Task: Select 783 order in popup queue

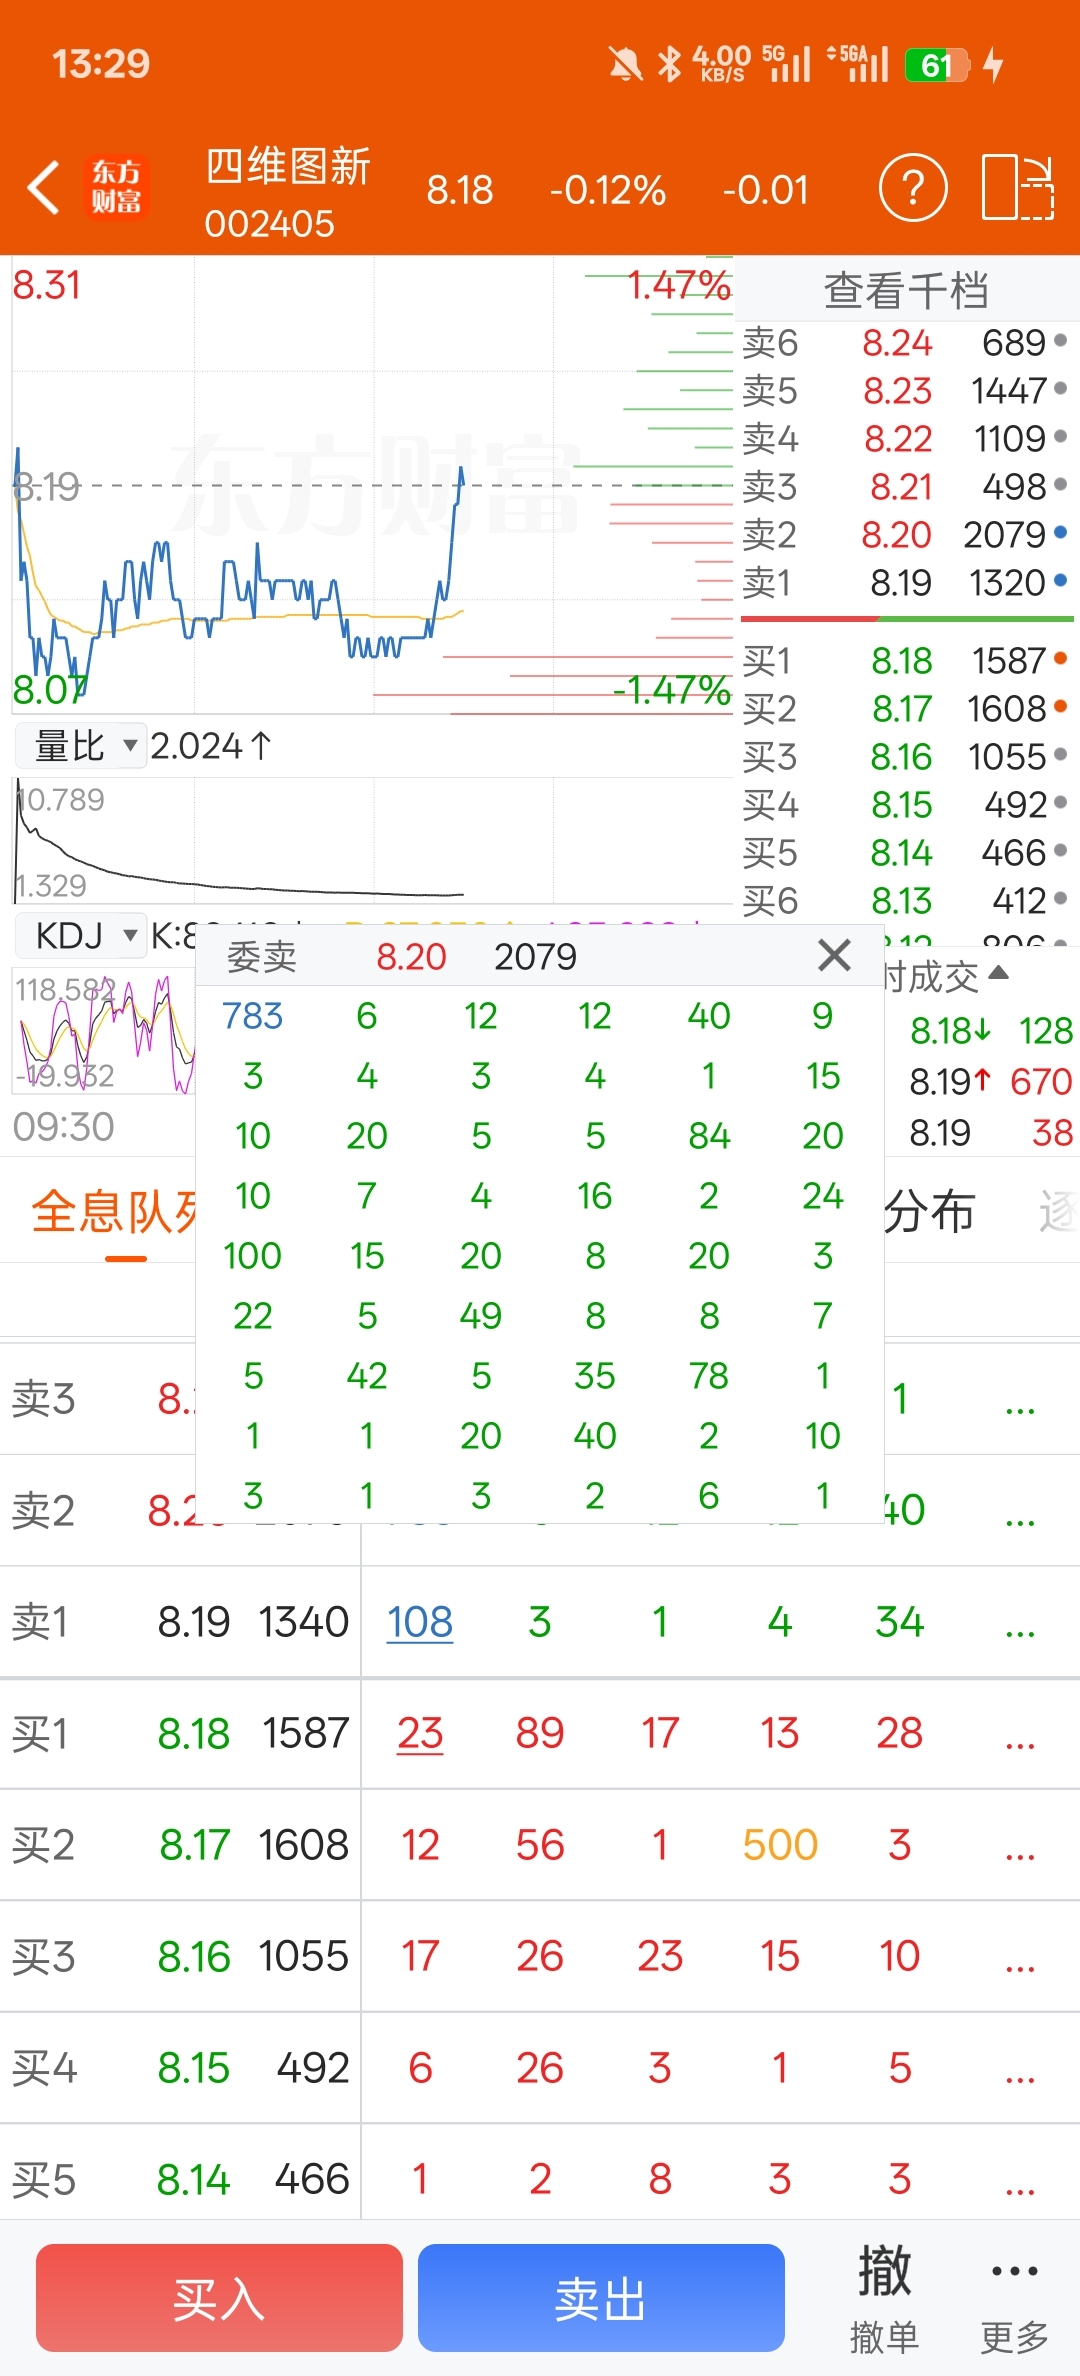Action: click(x=253, y=1016)
